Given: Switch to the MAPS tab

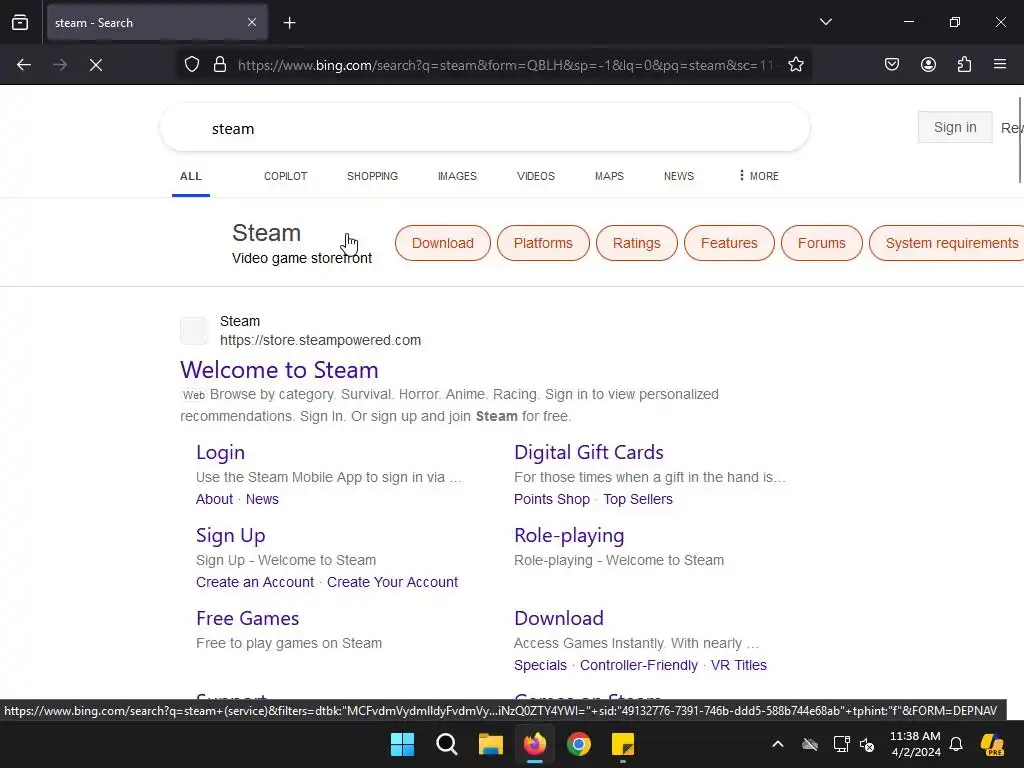Looking at the screenshot, I should coord(609,176).
